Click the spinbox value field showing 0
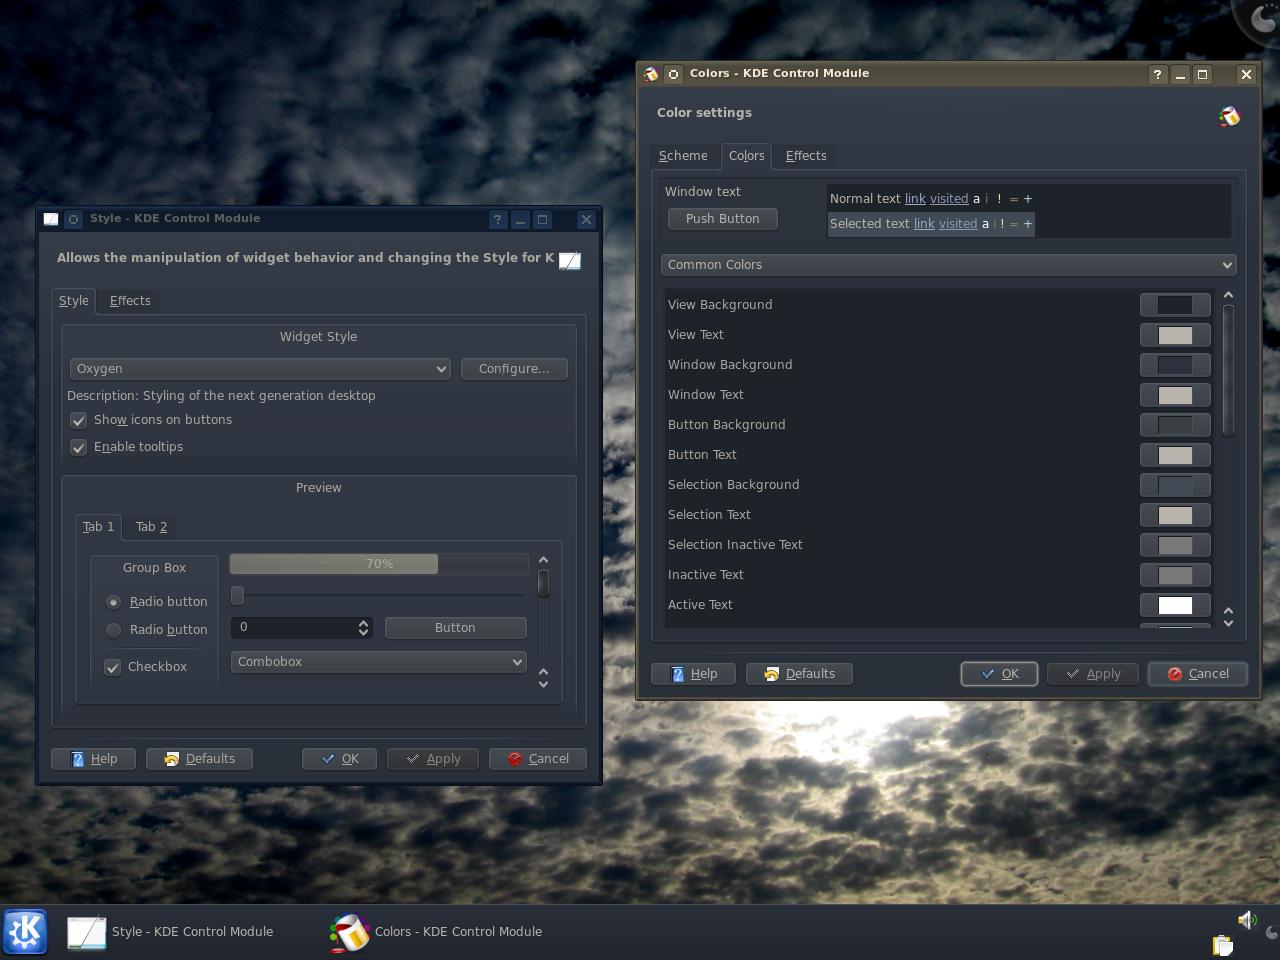This screenshot has height=960, width=1280. coord(293,628)
